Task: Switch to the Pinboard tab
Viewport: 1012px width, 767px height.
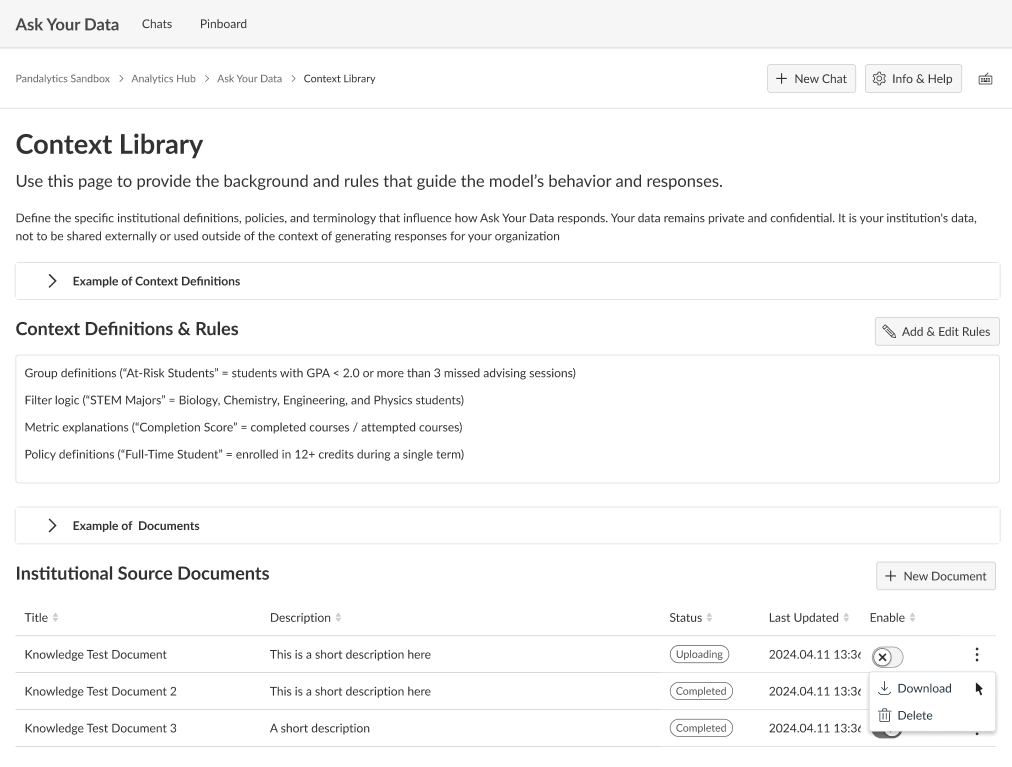Action: [222, 23]
